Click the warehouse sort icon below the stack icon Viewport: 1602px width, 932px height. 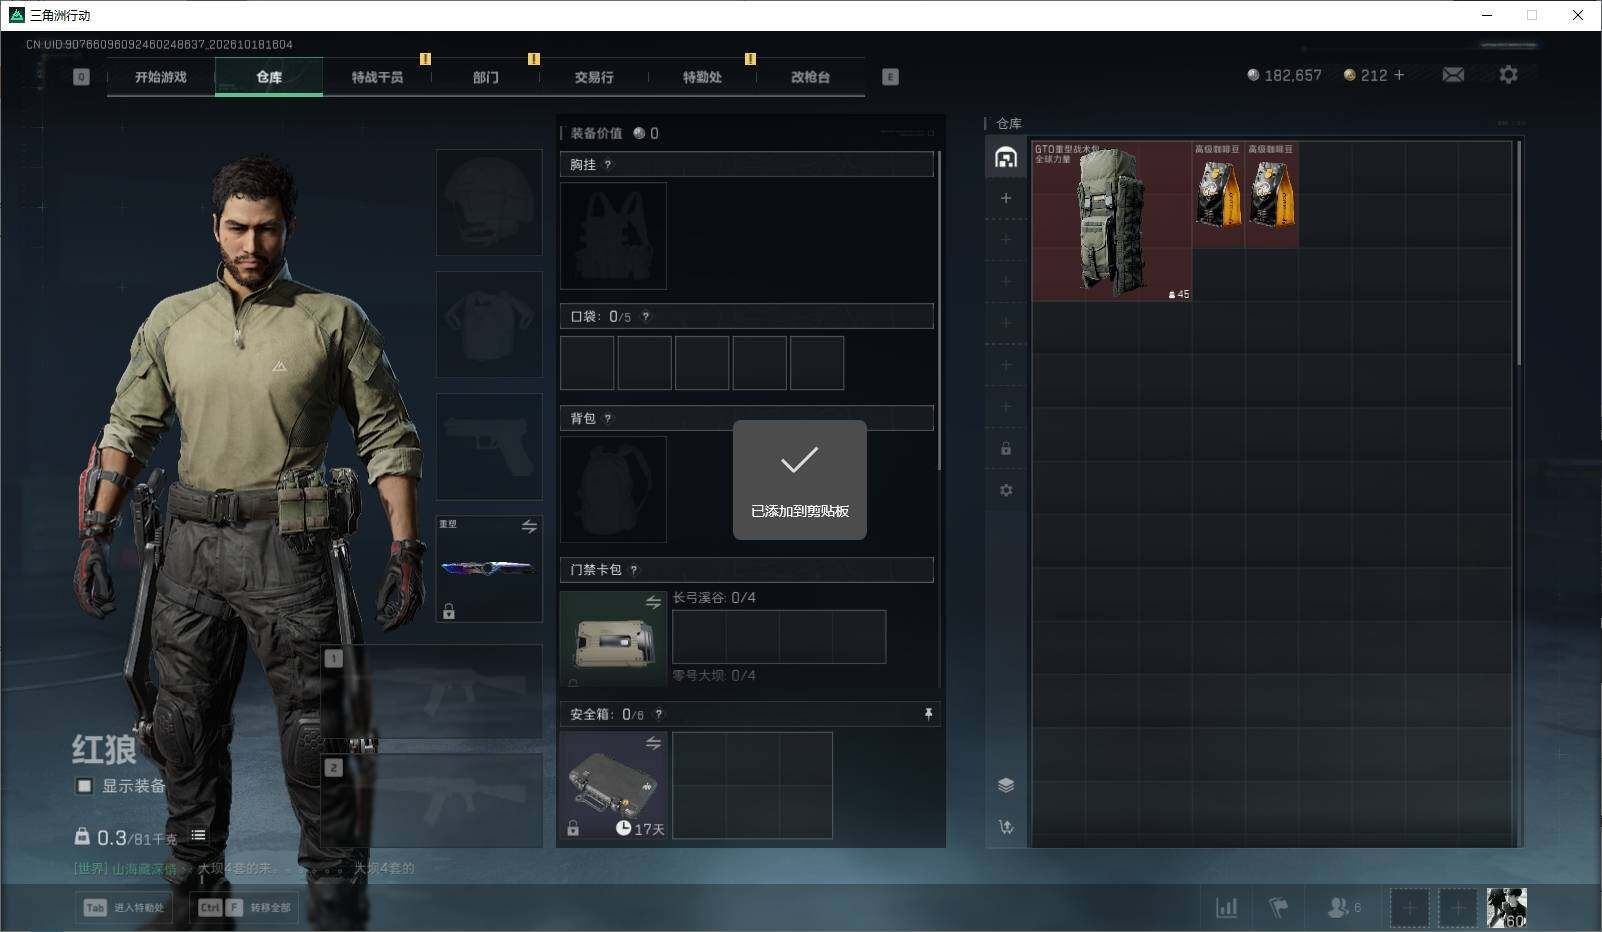click(1006, 827)
